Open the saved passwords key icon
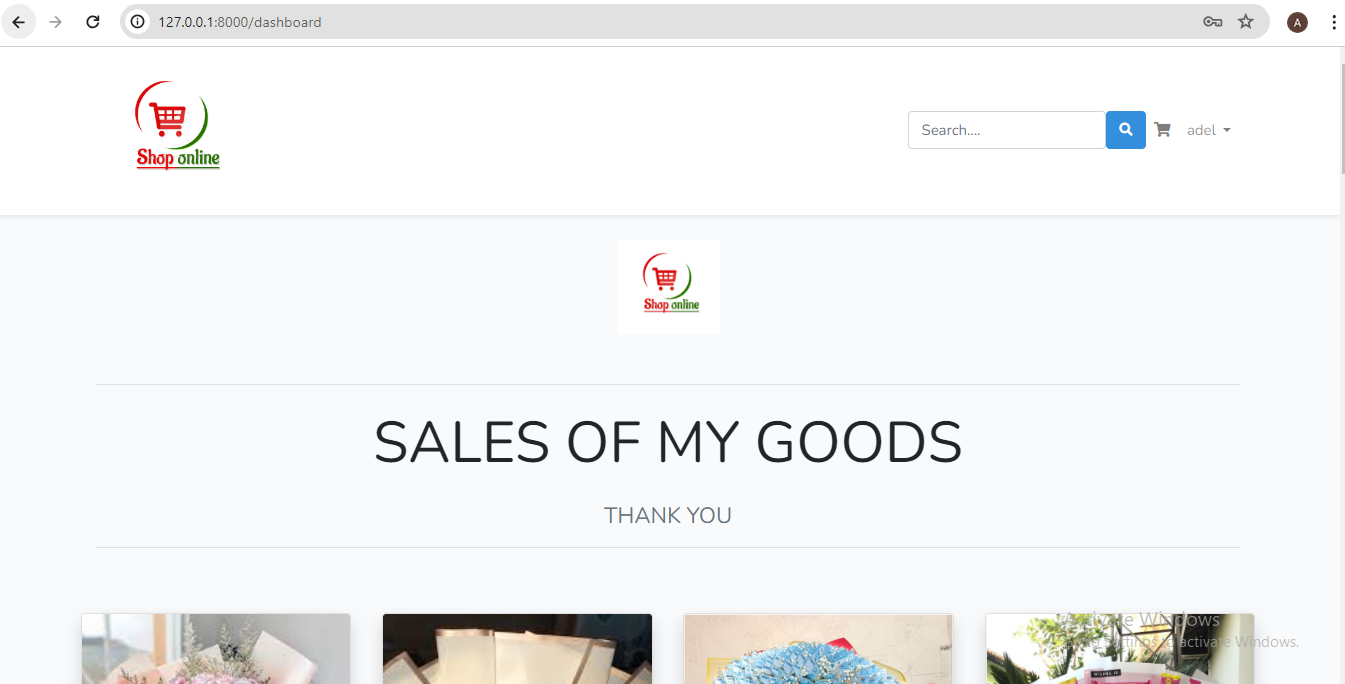 click(1212, 22)
